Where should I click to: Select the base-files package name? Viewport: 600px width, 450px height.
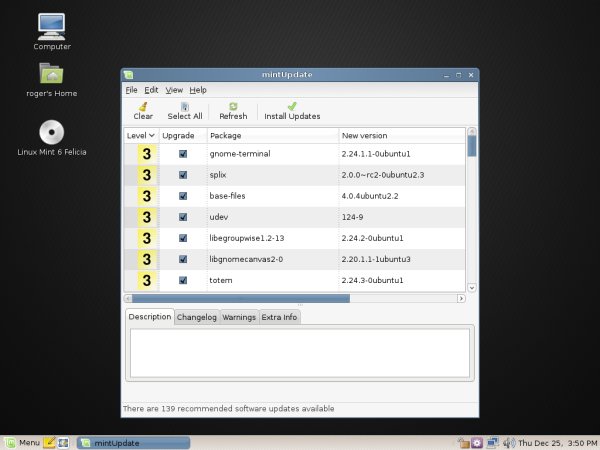pos(227,196)
